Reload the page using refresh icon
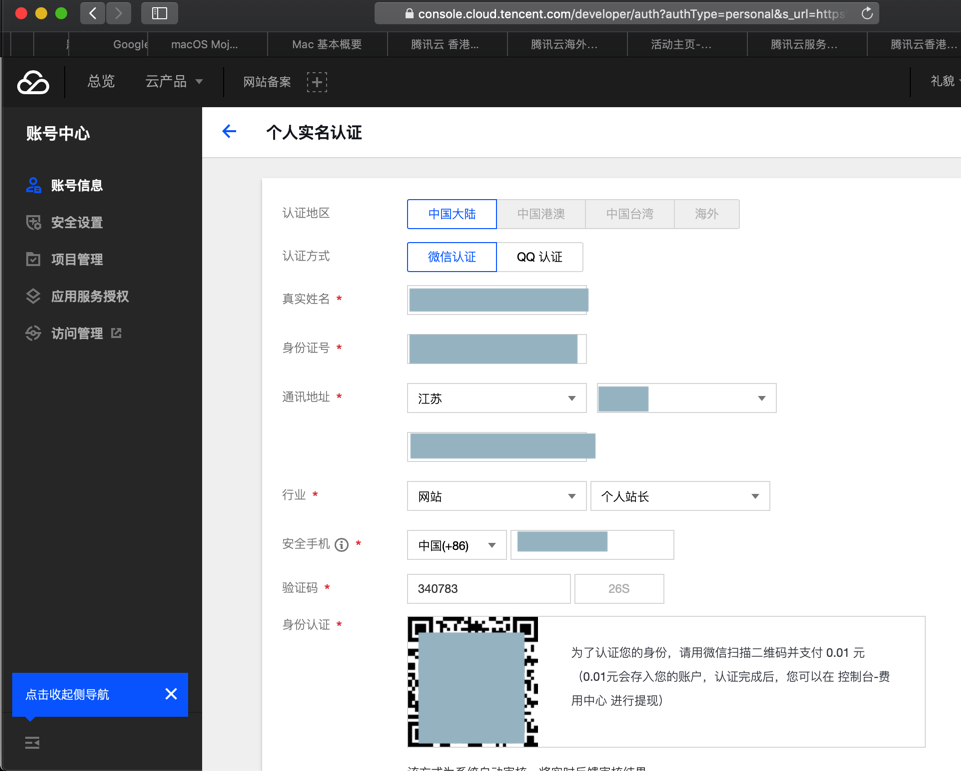The image size is (961, 771). [867, 13]
